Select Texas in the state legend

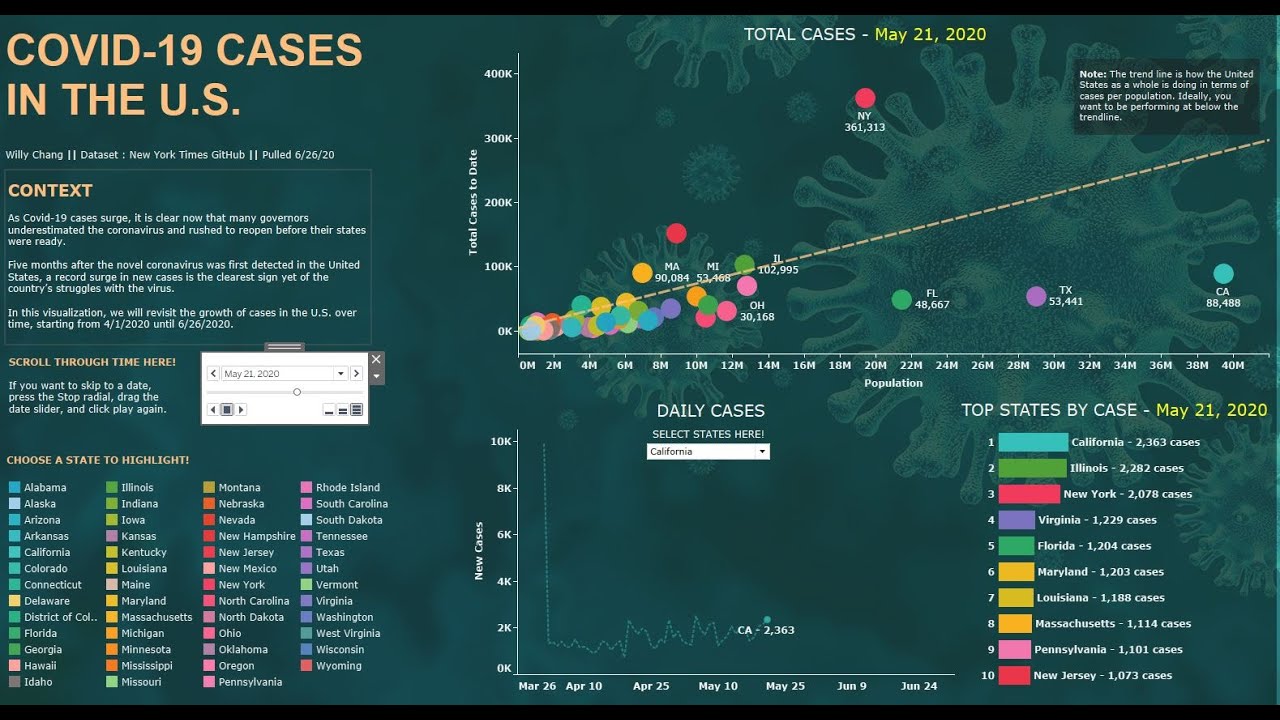322,552
